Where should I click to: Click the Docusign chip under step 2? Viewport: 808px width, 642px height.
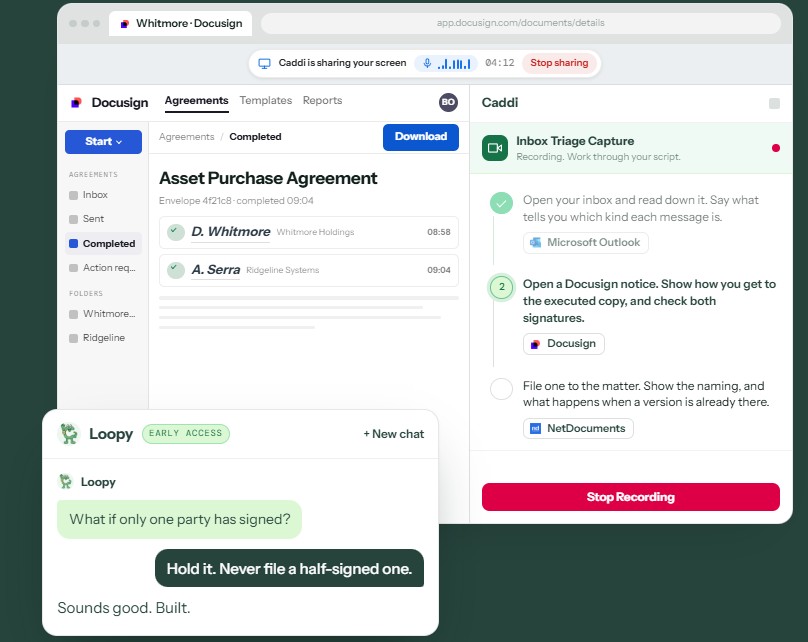(x=564, y=344)
